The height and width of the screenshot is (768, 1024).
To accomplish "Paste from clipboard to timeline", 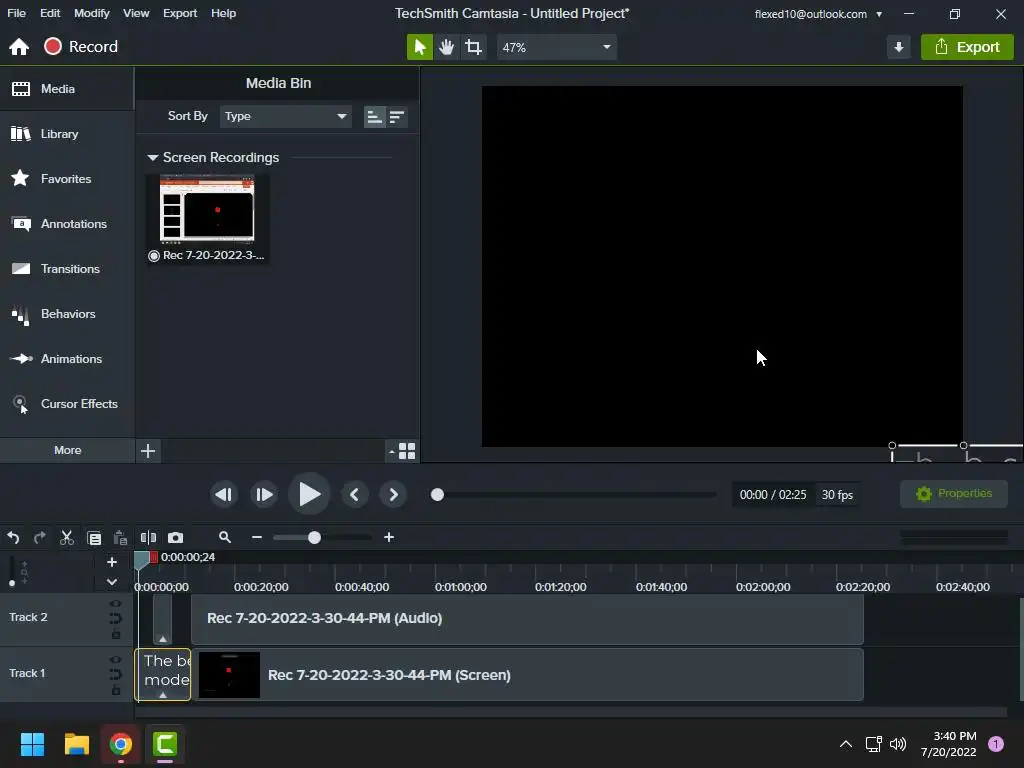I will (x=120, y=538).
